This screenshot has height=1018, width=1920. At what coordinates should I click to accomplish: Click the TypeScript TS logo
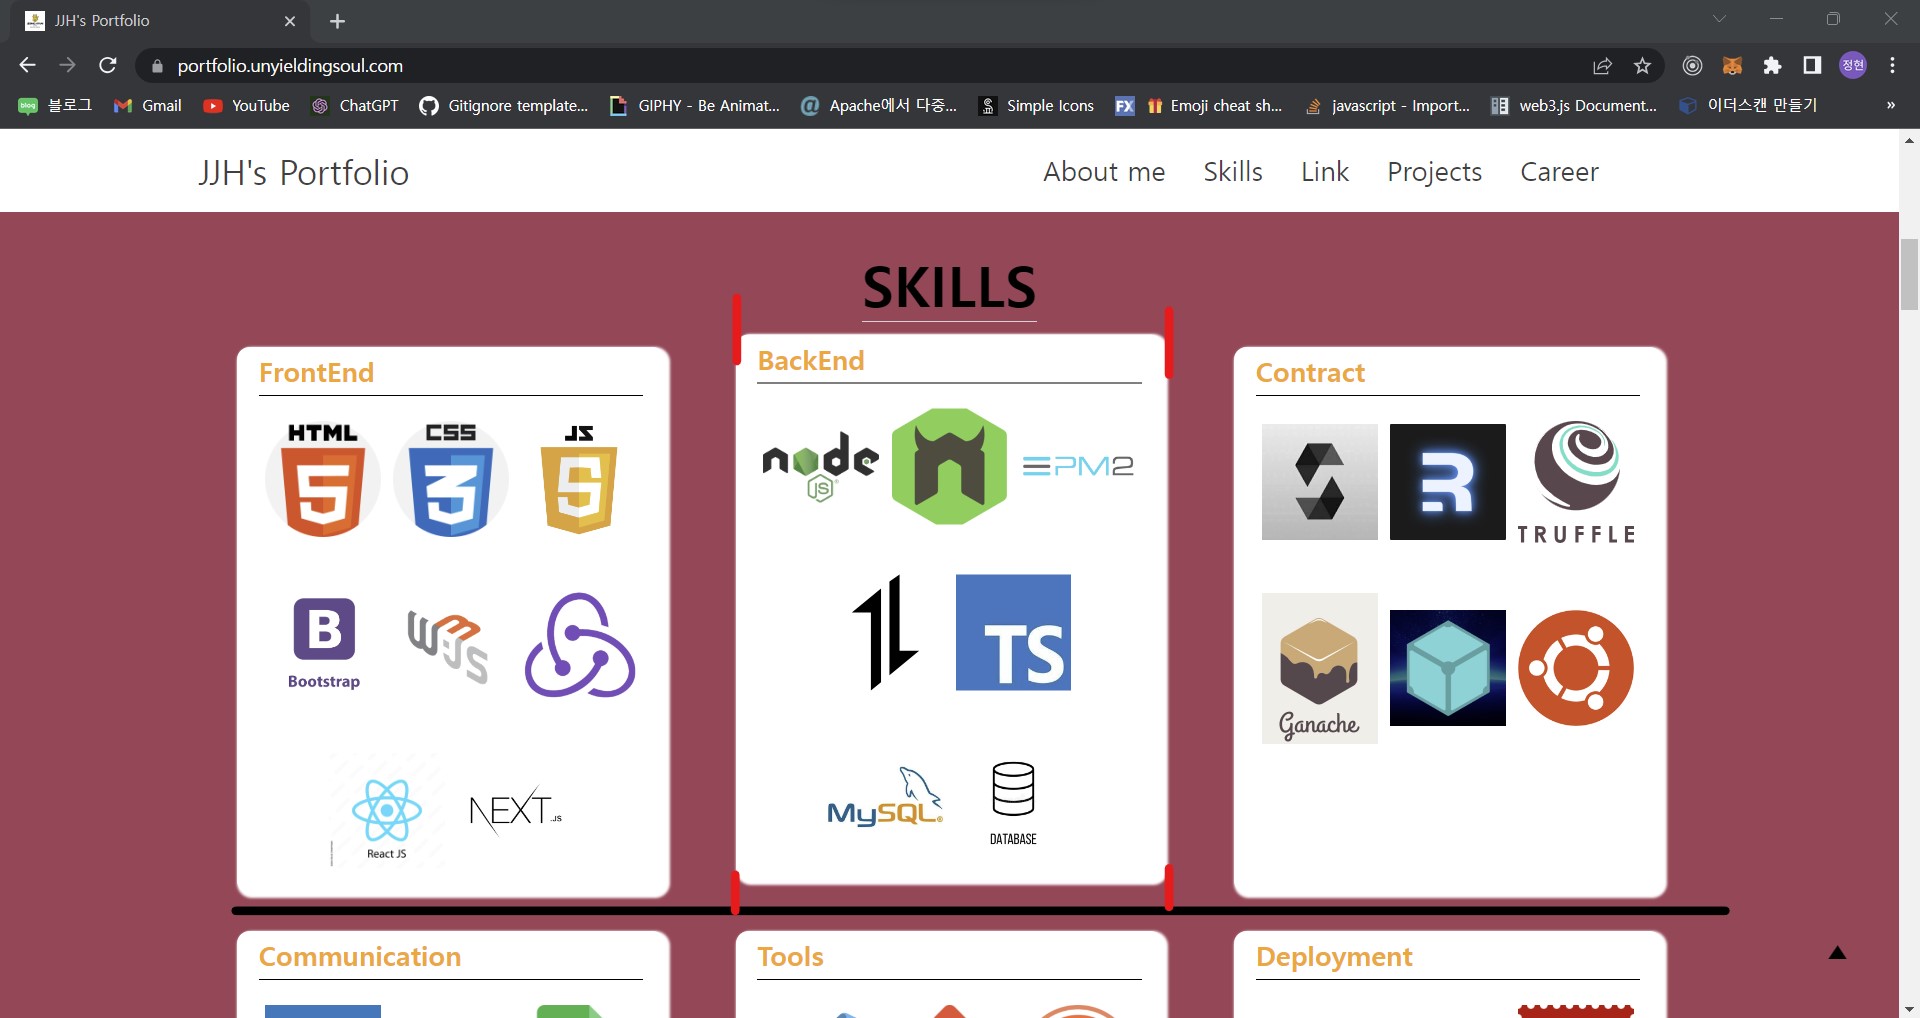pyautogui.click(x=1013, y=632)
